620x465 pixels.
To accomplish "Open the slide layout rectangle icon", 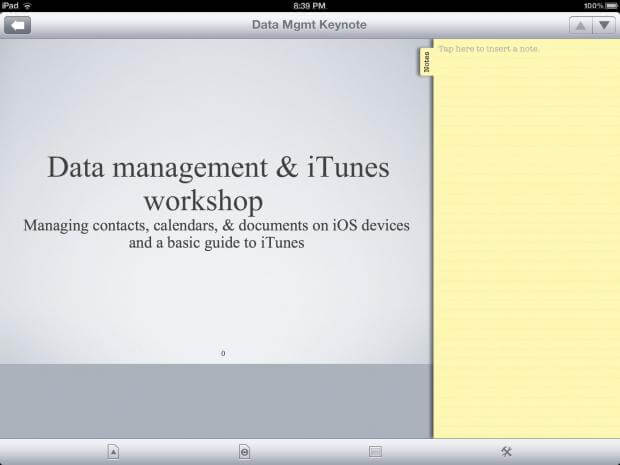I will 375,451.
